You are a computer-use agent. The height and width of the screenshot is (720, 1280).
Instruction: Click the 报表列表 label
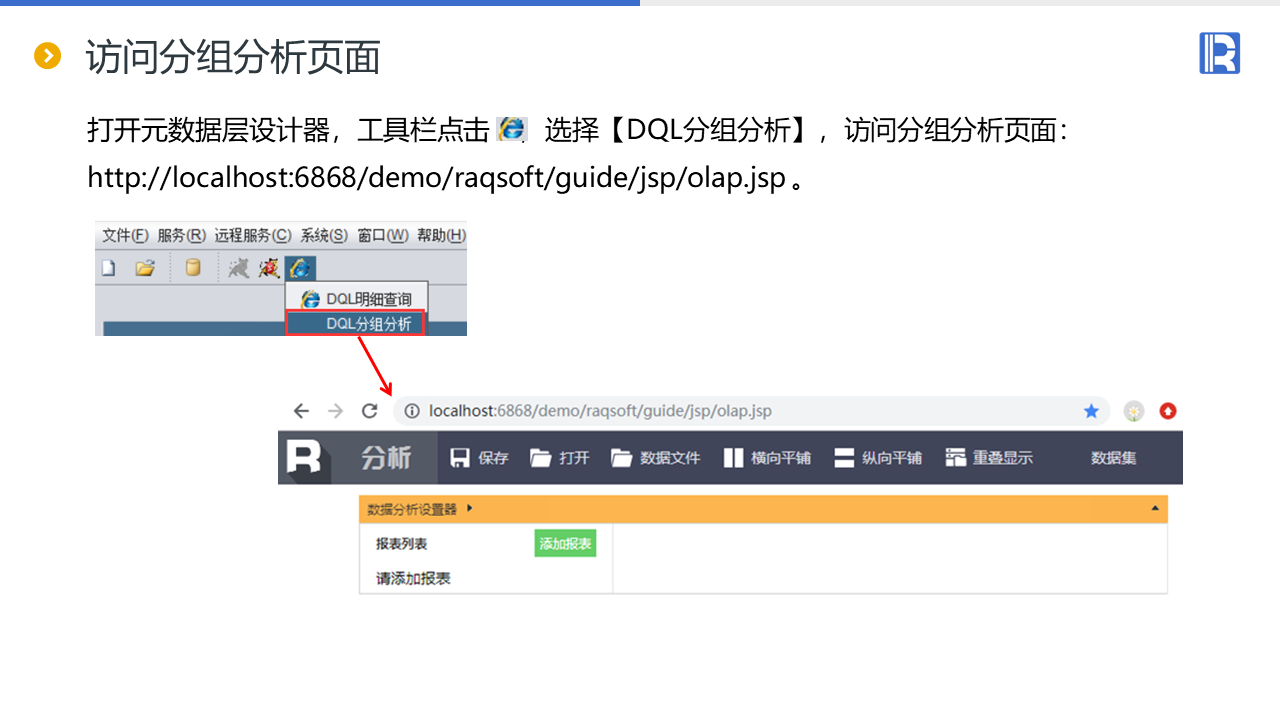pos(402,544)
